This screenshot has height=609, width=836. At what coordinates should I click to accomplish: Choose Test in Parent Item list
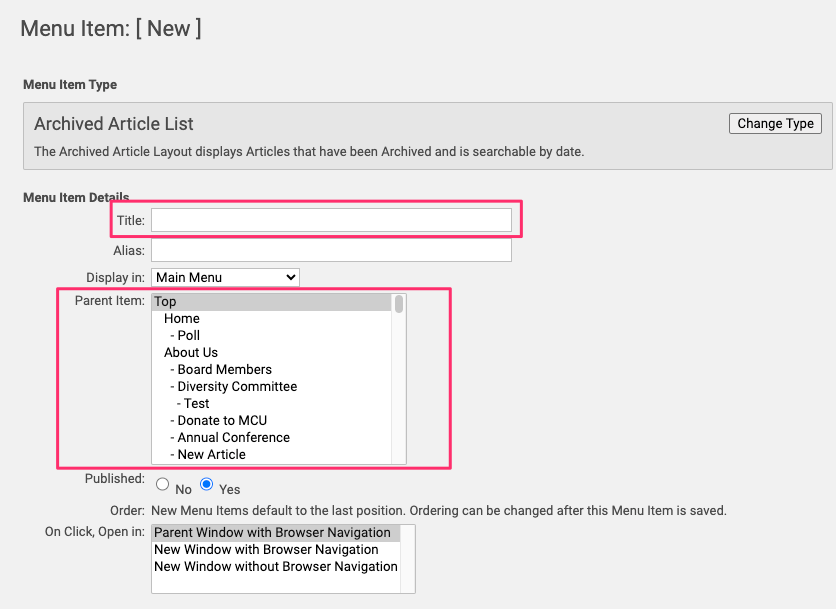point(196,404)
